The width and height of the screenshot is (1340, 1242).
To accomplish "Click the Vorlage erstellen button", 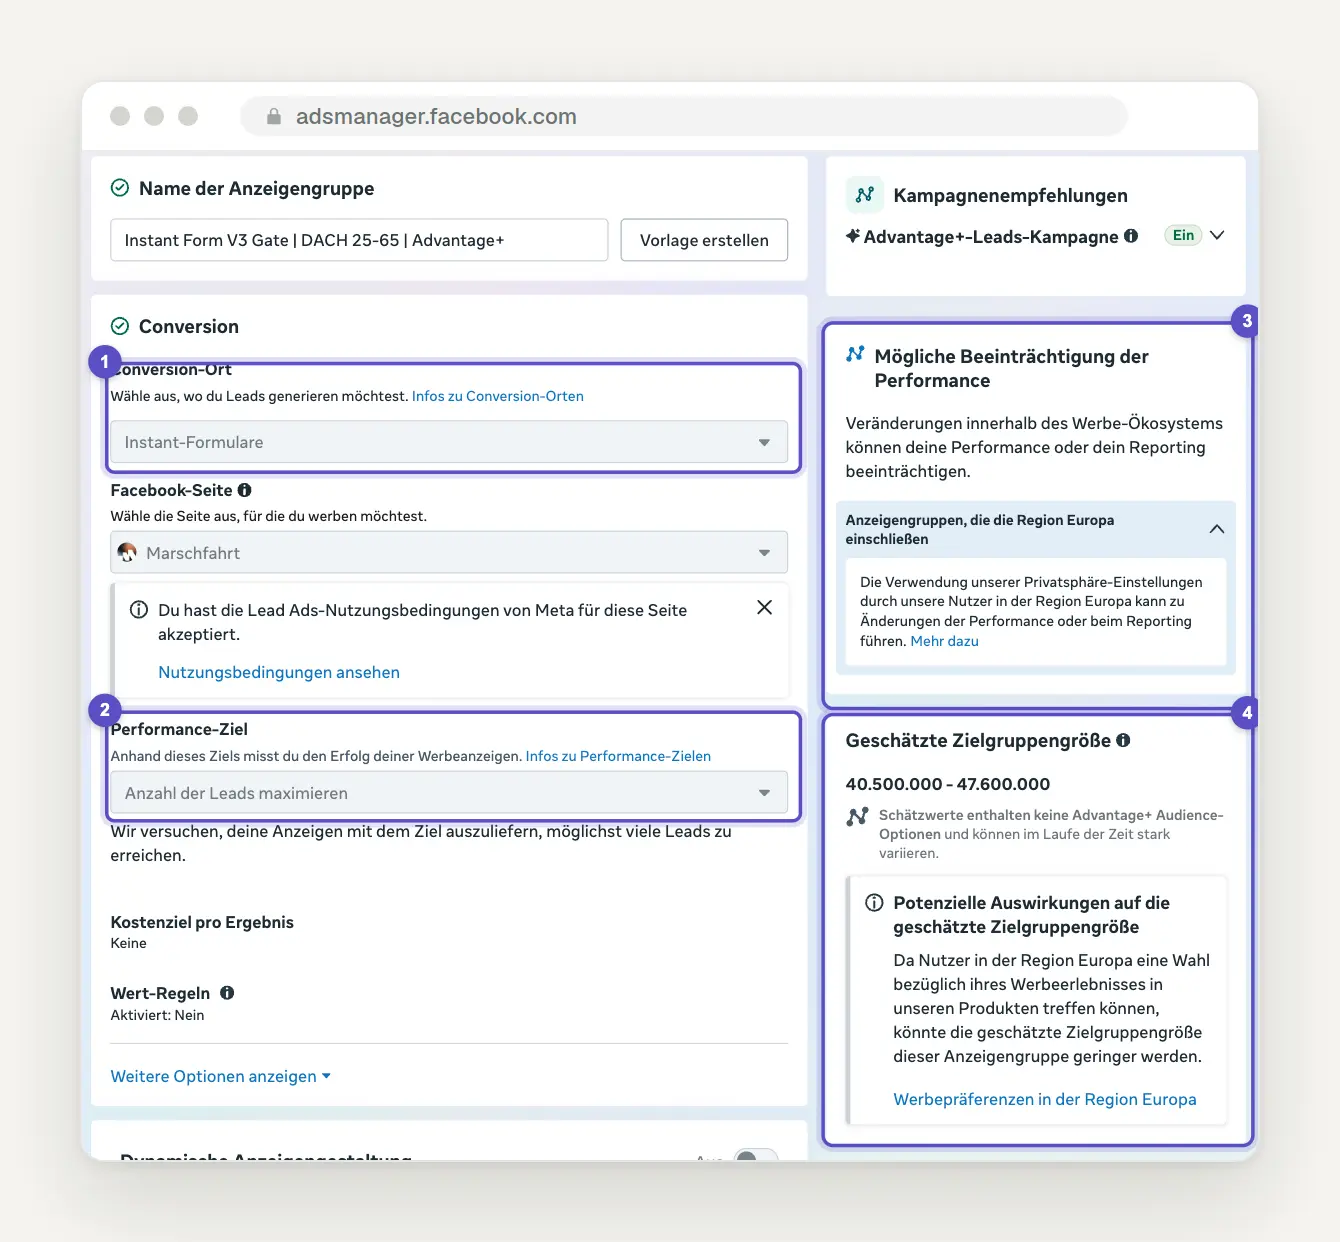I will click(x=704, y=240).
